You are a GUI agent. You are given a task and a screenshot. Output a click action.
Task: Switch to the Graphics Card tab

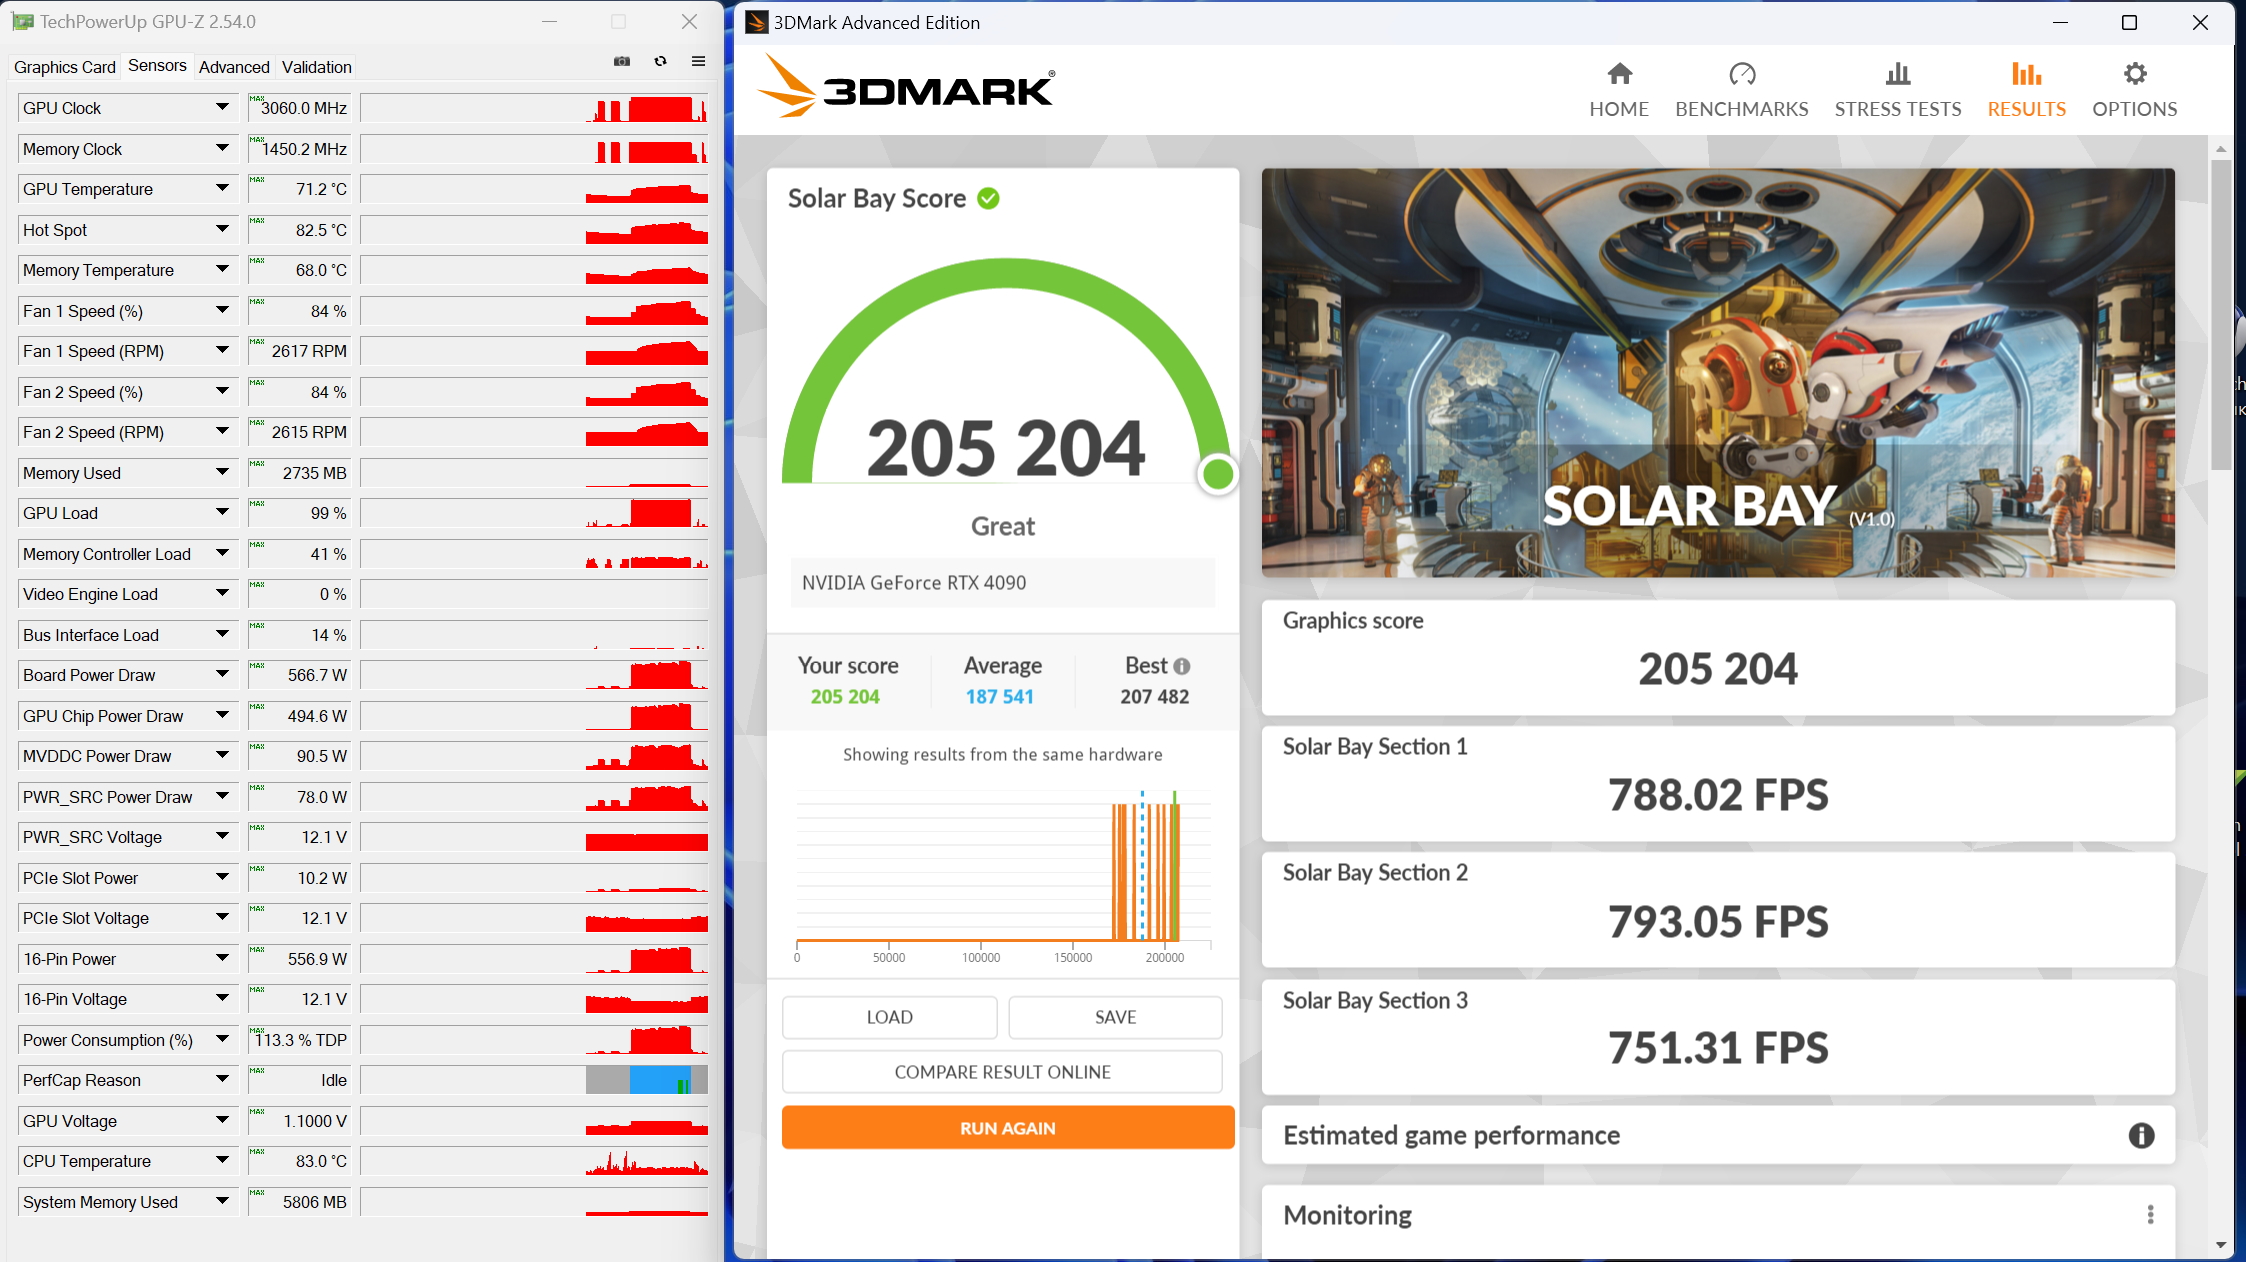65,67
